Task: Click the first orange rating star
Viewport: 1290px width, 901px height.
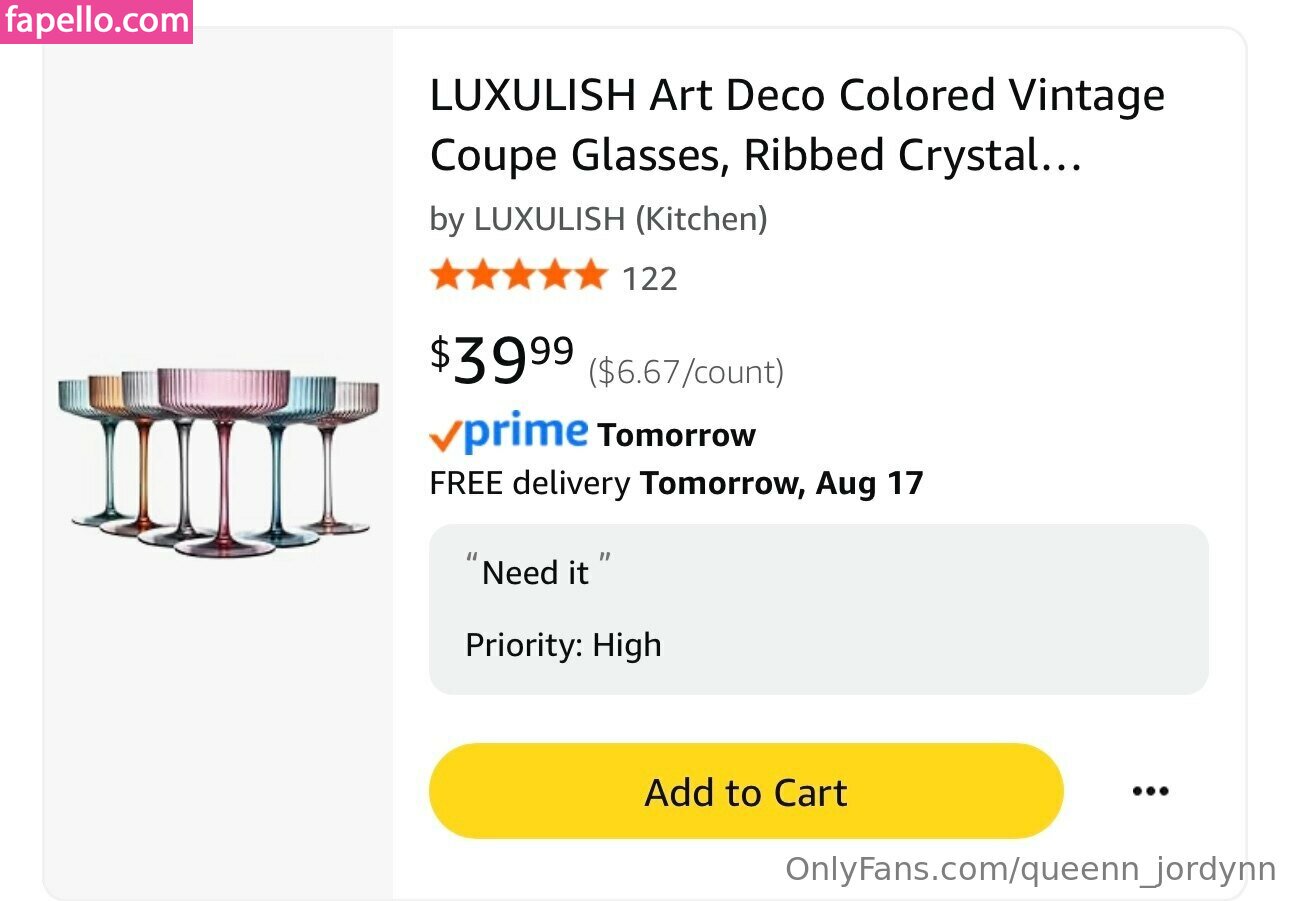Action: click(x=446, y=275)
